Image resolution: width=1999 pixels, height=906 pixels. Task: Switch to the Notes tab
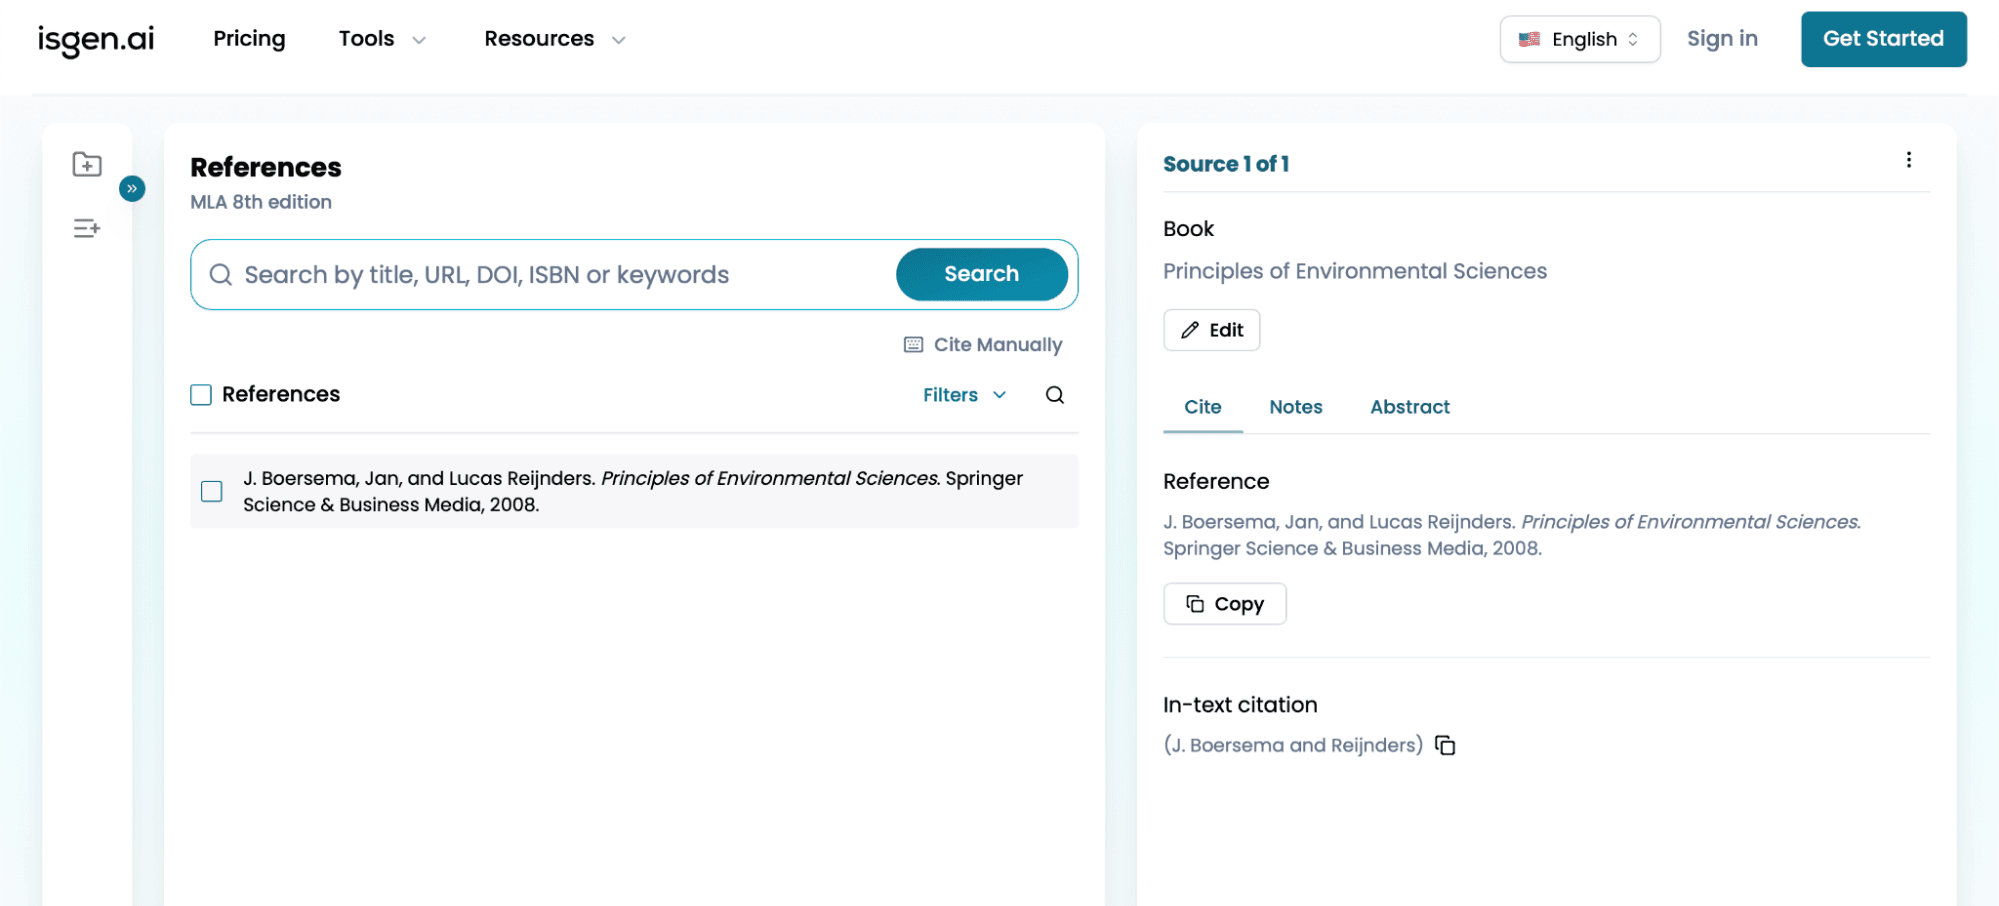pyautogui.click(x=1295, y=407)
